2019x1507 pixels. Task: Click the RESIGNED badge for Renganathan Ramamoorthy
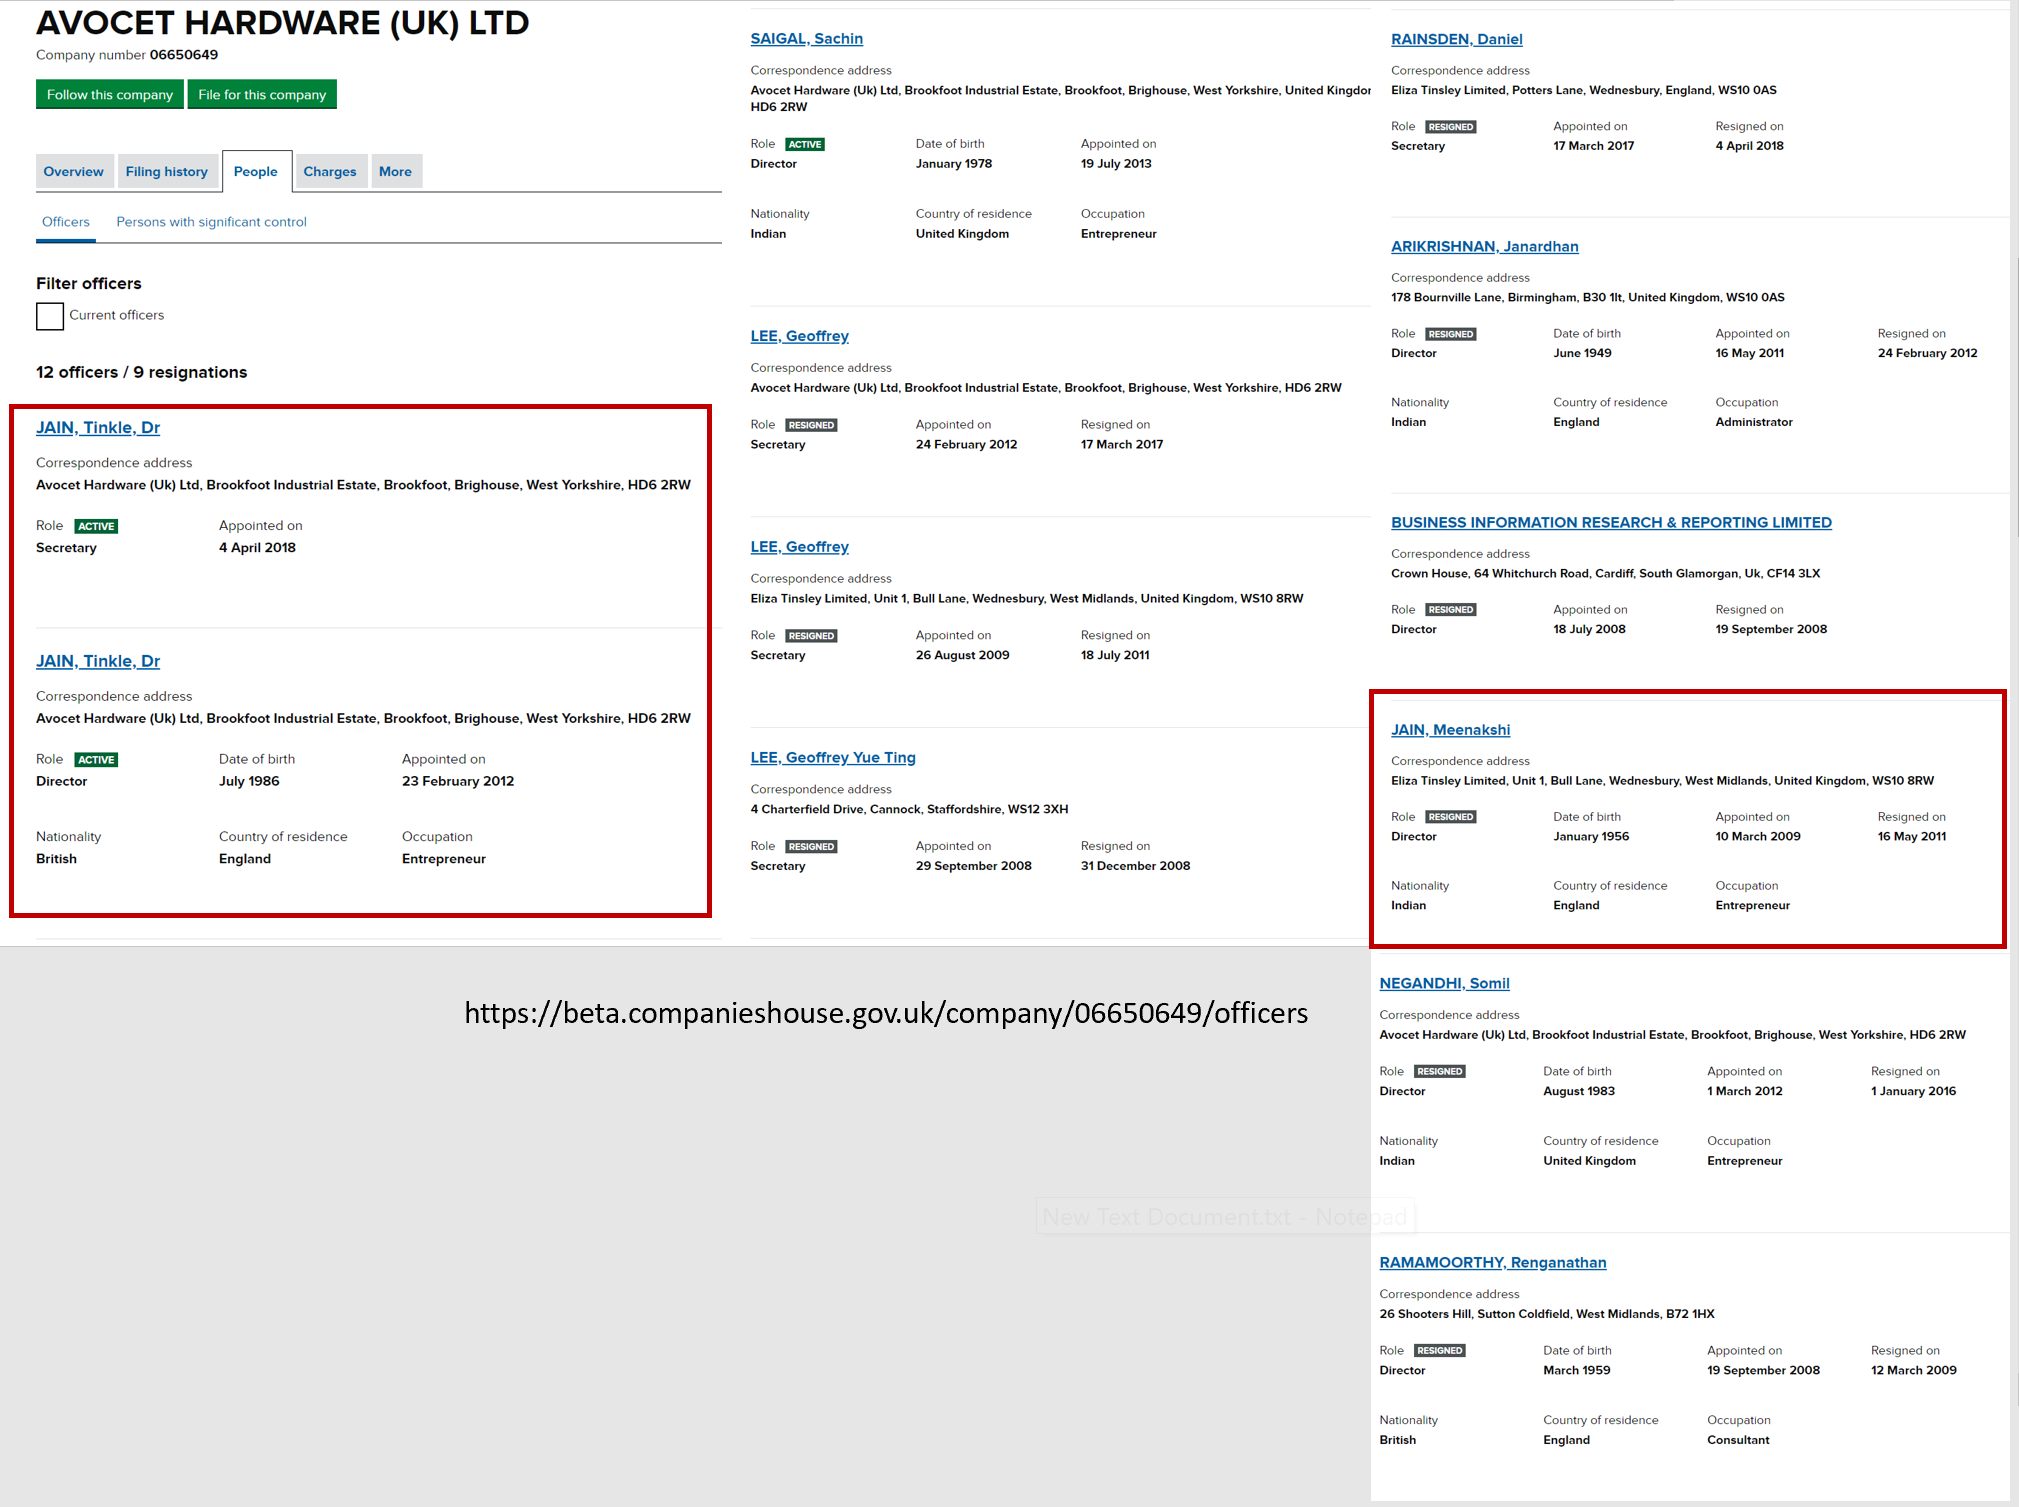(x=1440, y=1350)
